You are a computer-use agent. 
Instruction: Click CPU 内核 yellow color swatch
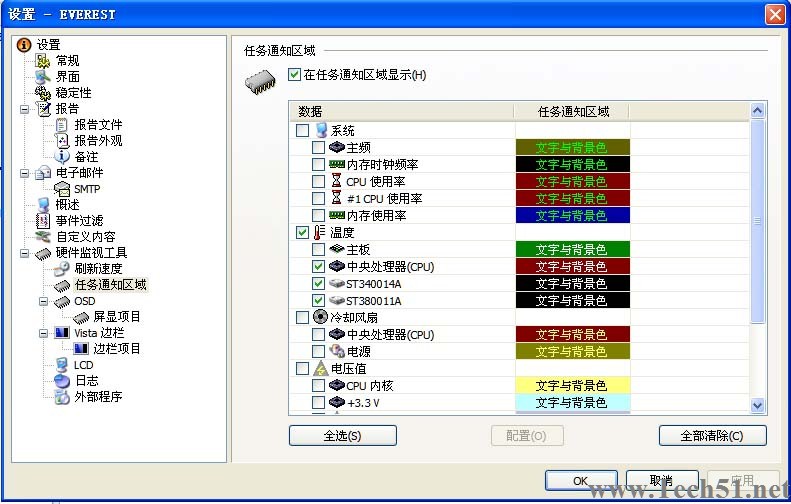(573, 385)
